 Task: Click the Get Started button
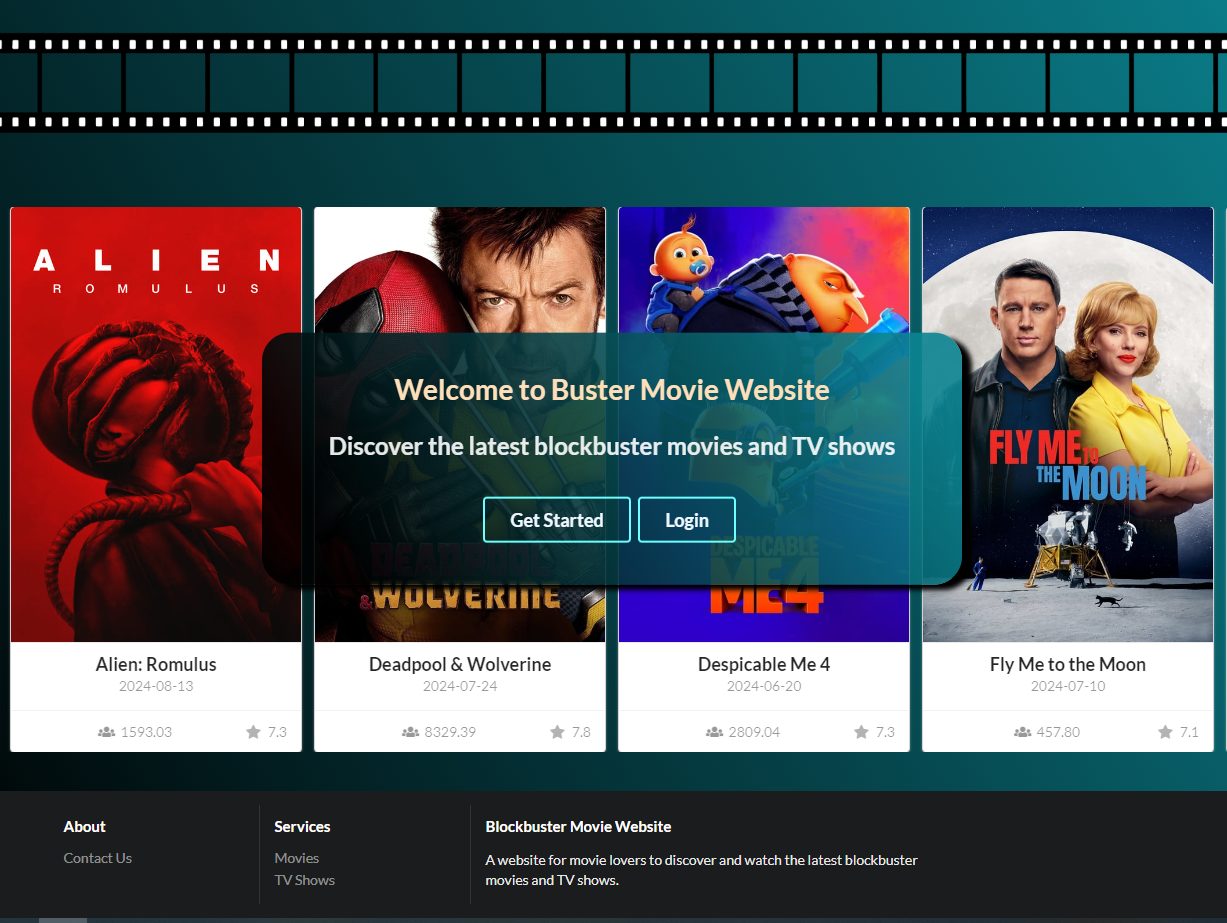(557, 519)
